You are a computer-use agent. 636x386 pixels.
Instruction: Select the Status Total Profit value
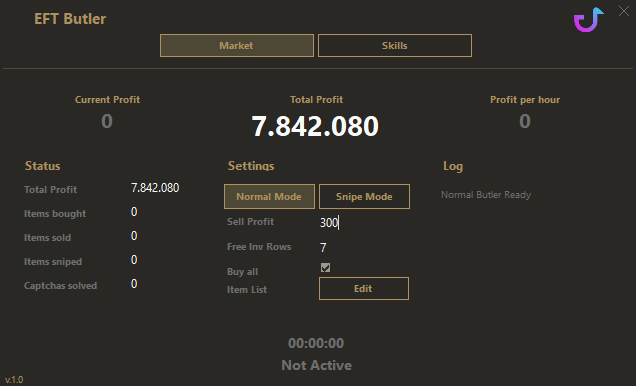(x=155, y=188)
